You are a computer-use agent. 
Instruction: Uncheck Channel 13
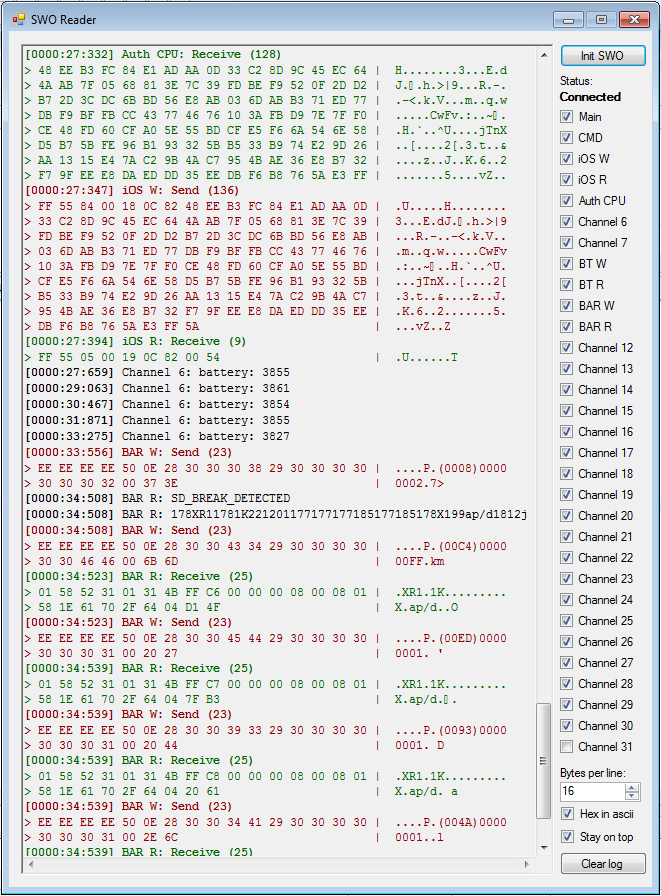(566, 369)
